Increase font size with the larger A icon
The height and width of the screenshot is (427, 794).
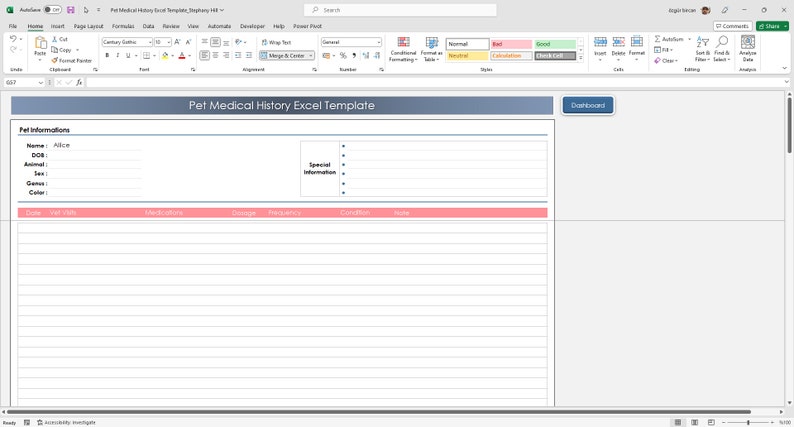177,42
